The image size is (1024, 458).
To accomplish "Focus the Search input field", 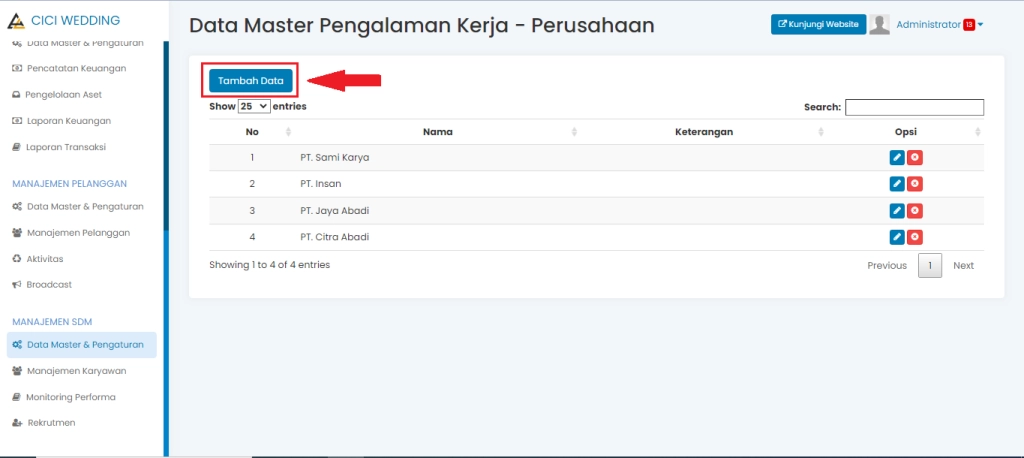I will click(x=914, y=107).
